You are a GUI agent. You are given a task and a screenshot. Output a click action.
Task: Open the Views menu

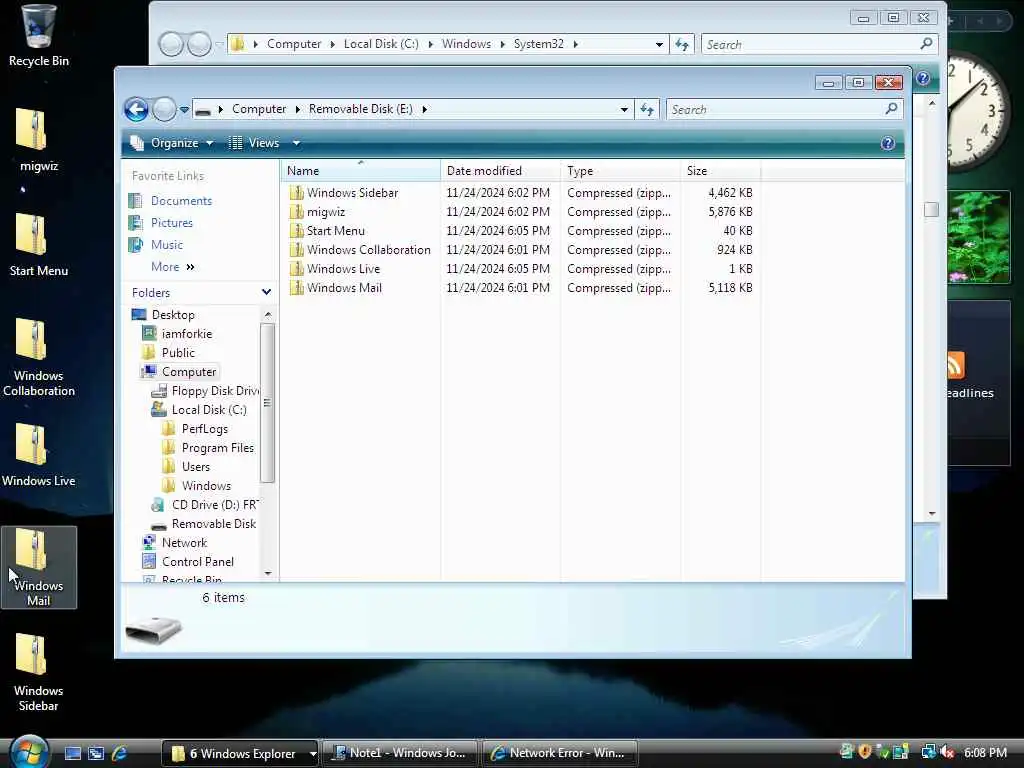(255, 143)
